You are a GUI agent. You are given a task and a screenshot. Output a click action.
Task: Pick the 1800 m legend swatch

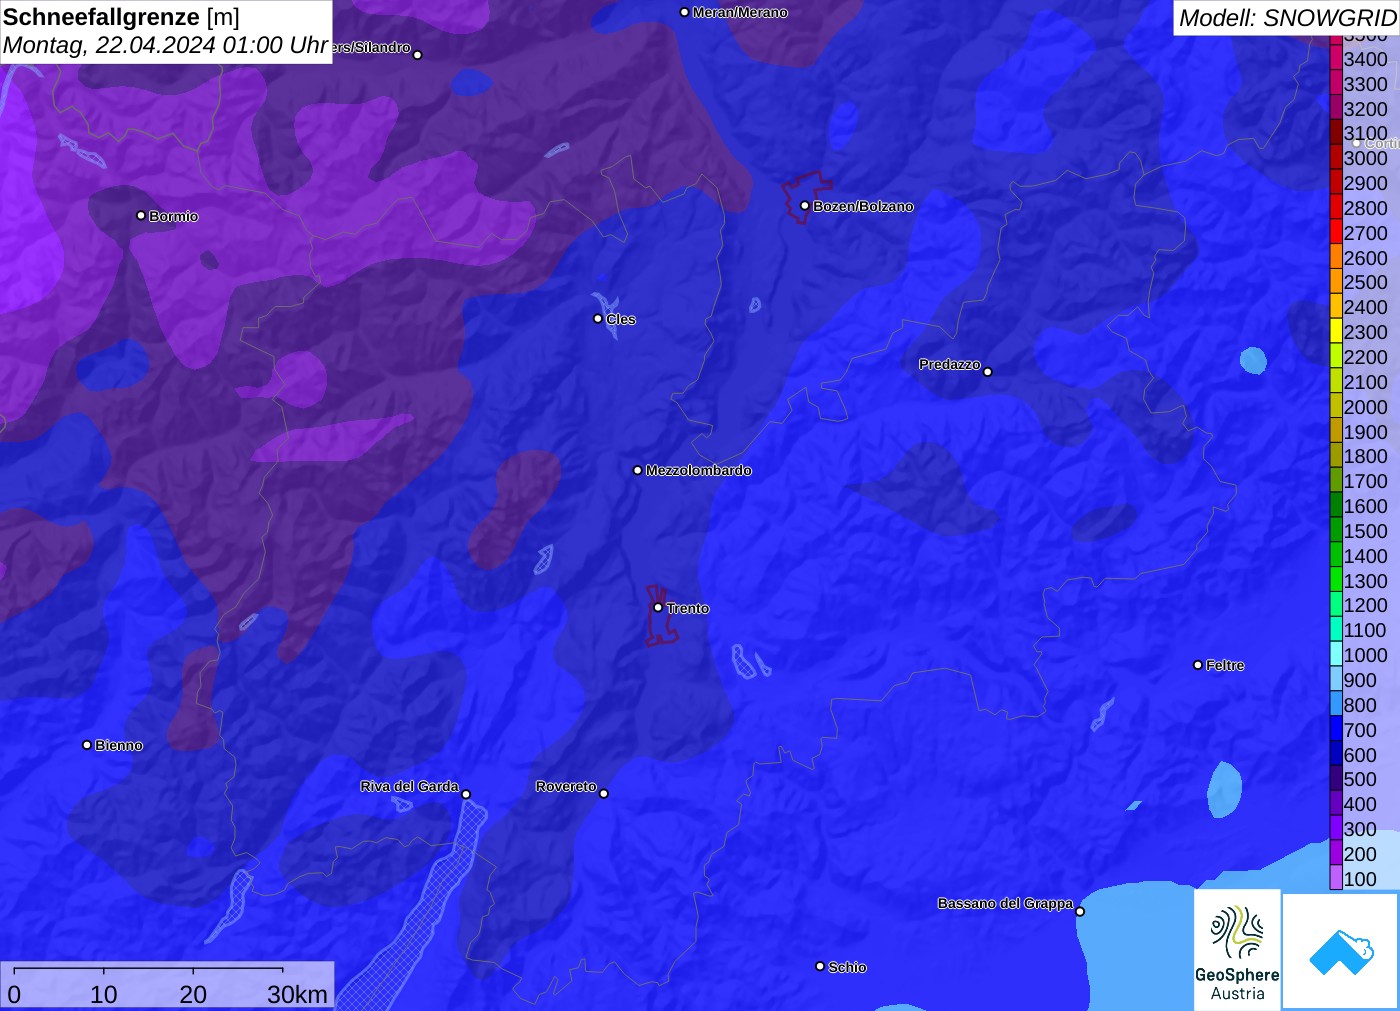(x=1336, y=456)
